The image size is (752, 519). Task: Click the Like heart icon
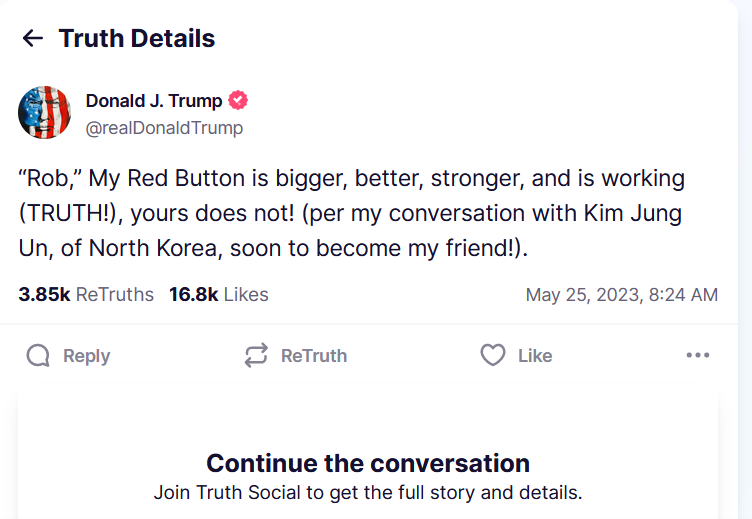point(493,356)
